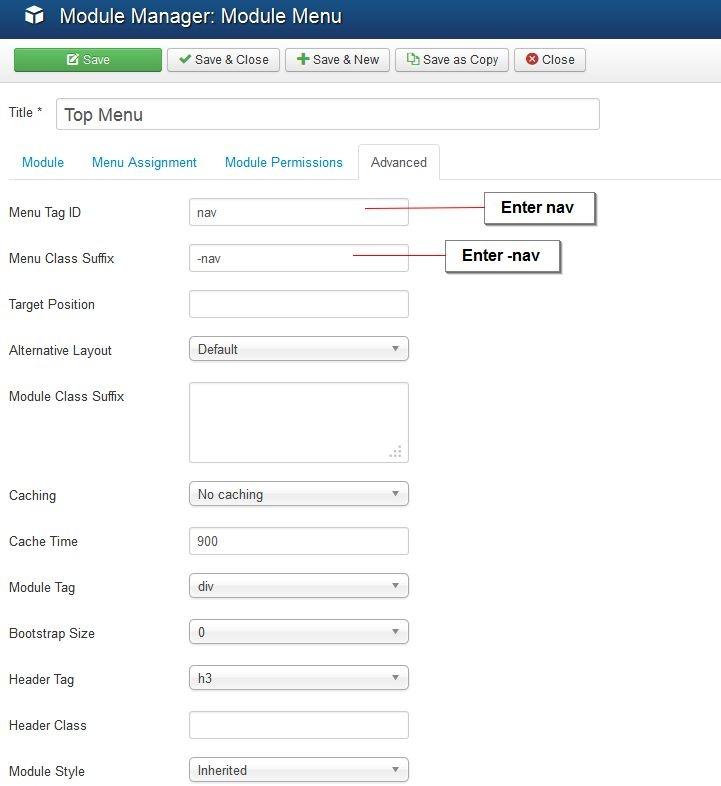The height and width of the screenshot is (786, 721).
Task: Switch to the Module tab
Action: click(x=43, y=162)
